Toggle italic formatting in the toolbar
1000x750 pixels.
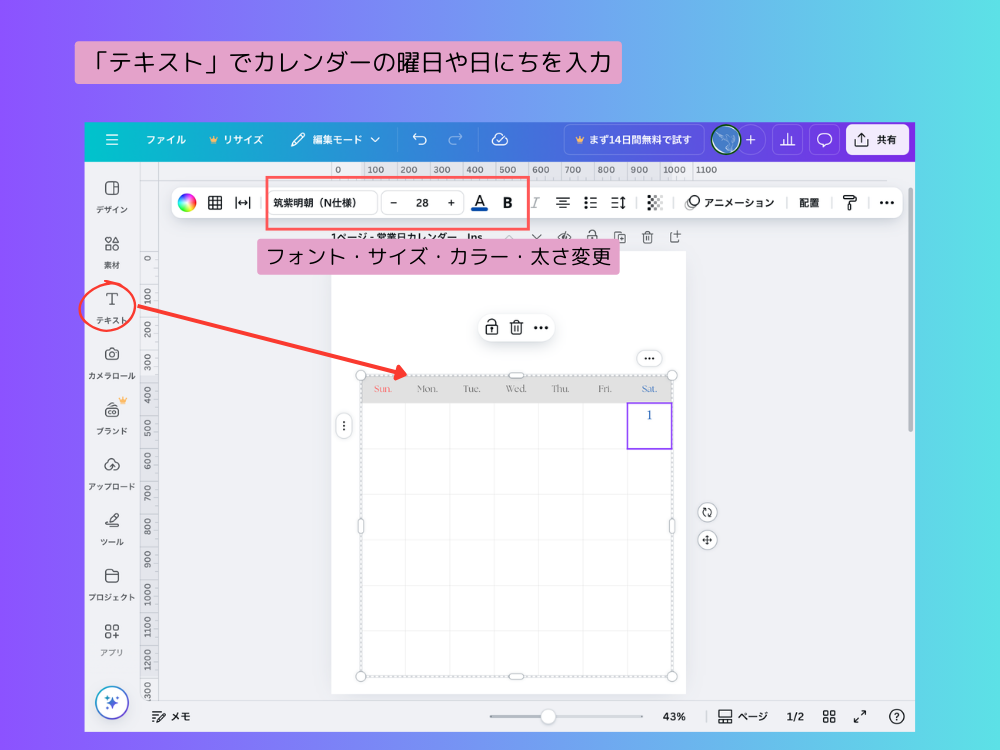pos(535,202)
